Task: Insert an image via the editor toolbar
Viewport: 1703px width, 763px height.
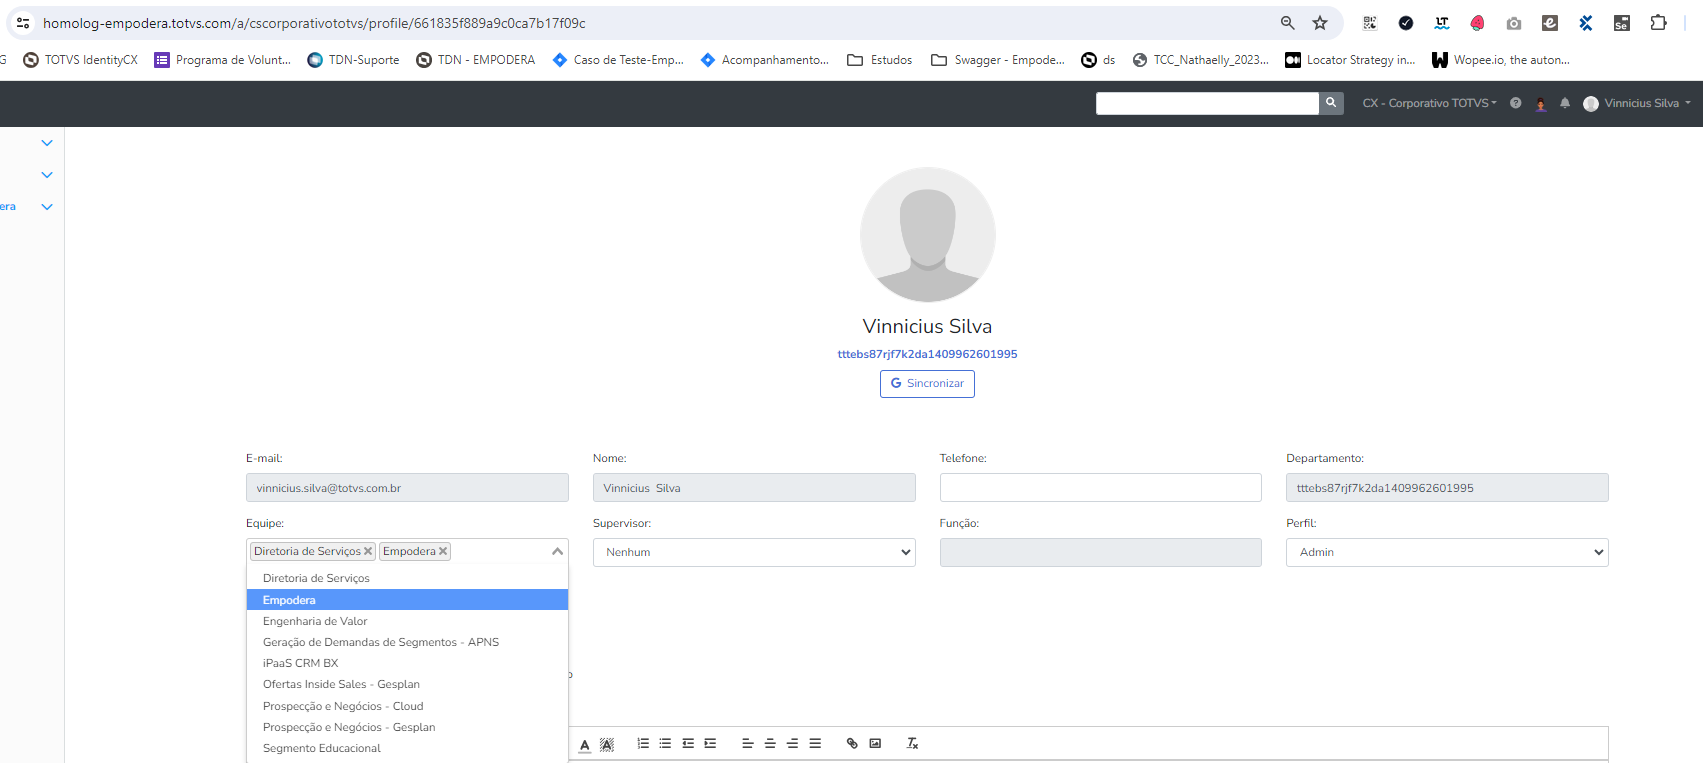Action: tap(875, 743)
